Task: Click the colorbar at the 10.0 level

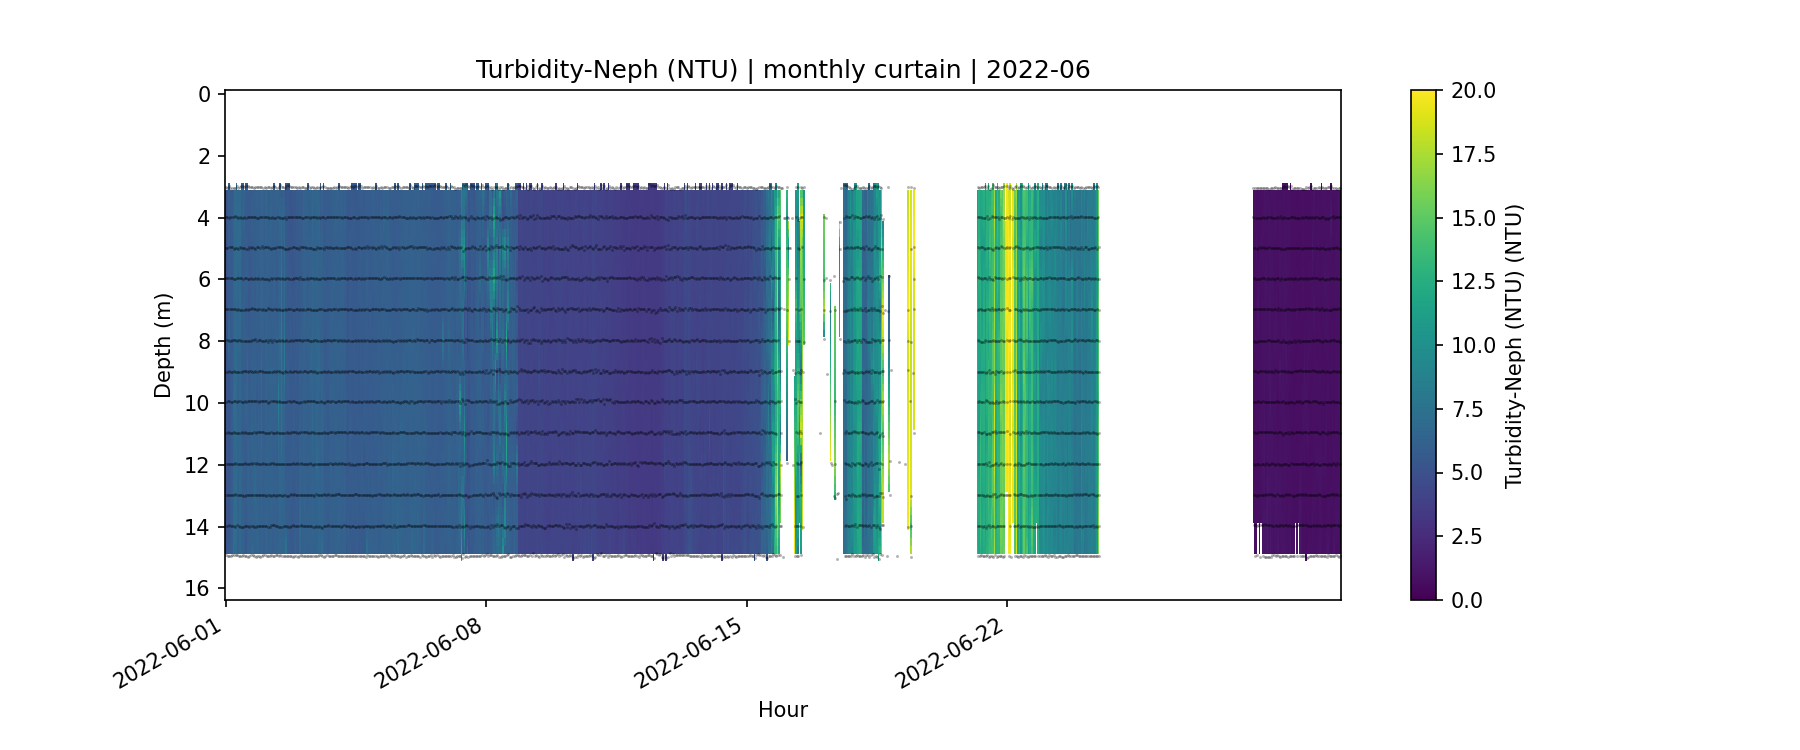Action: pyautogui.click(x=1423, y=345)
